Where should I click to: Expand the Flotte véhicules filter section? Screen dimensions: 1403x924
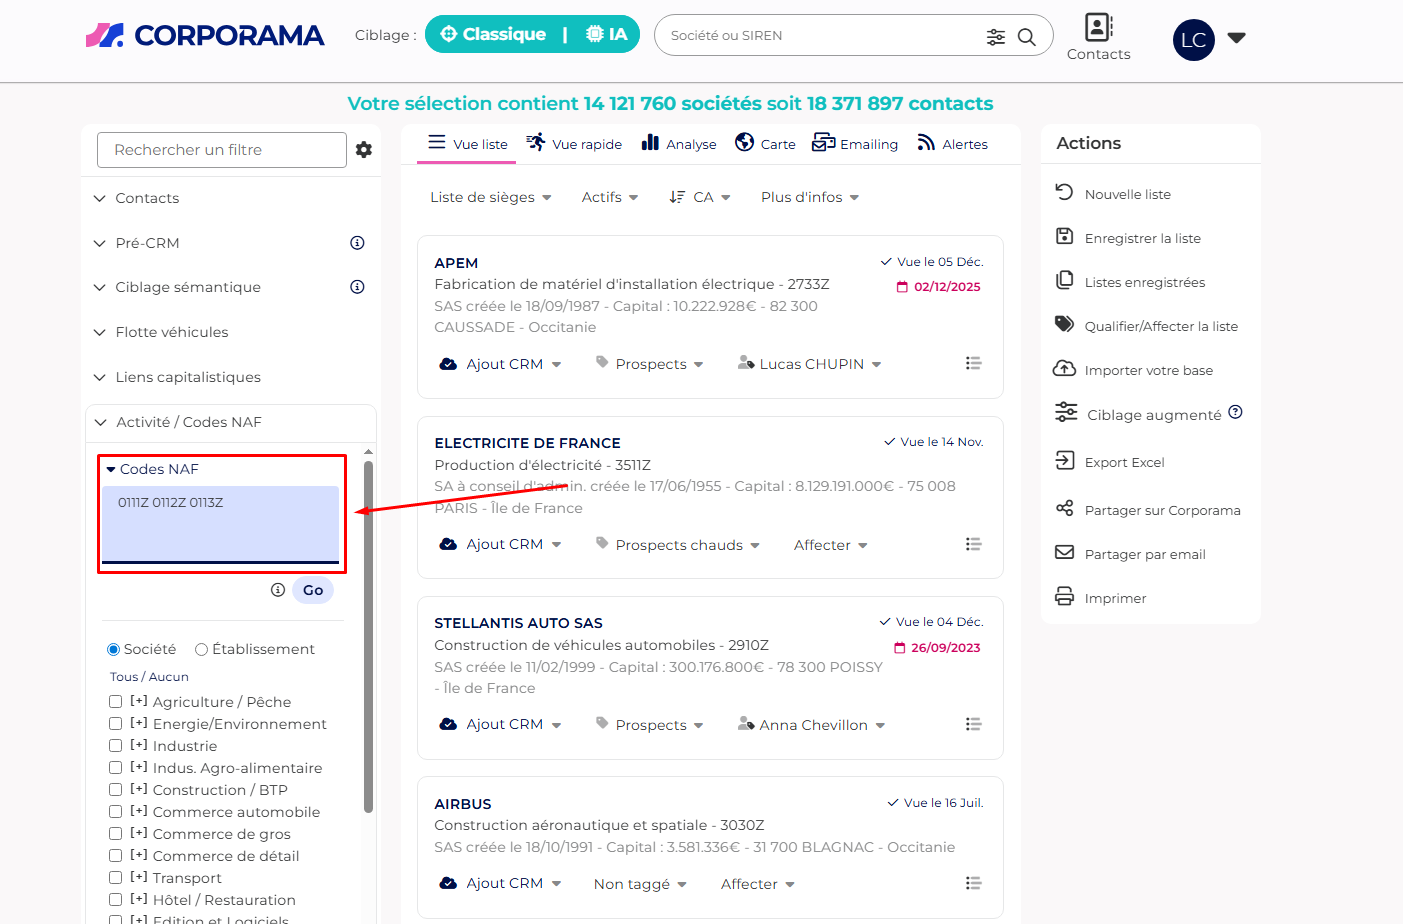(171, 332)
